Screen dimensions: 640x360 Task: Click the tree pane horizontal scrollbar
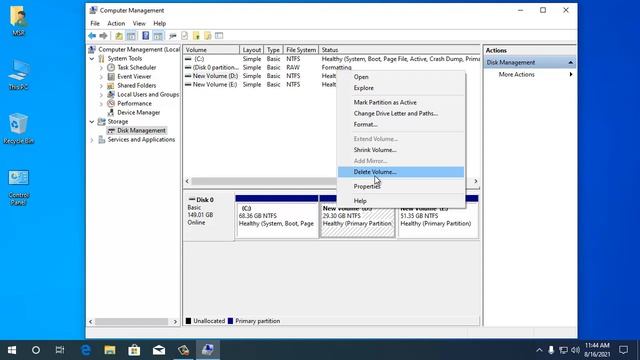(x=132, y=322)
